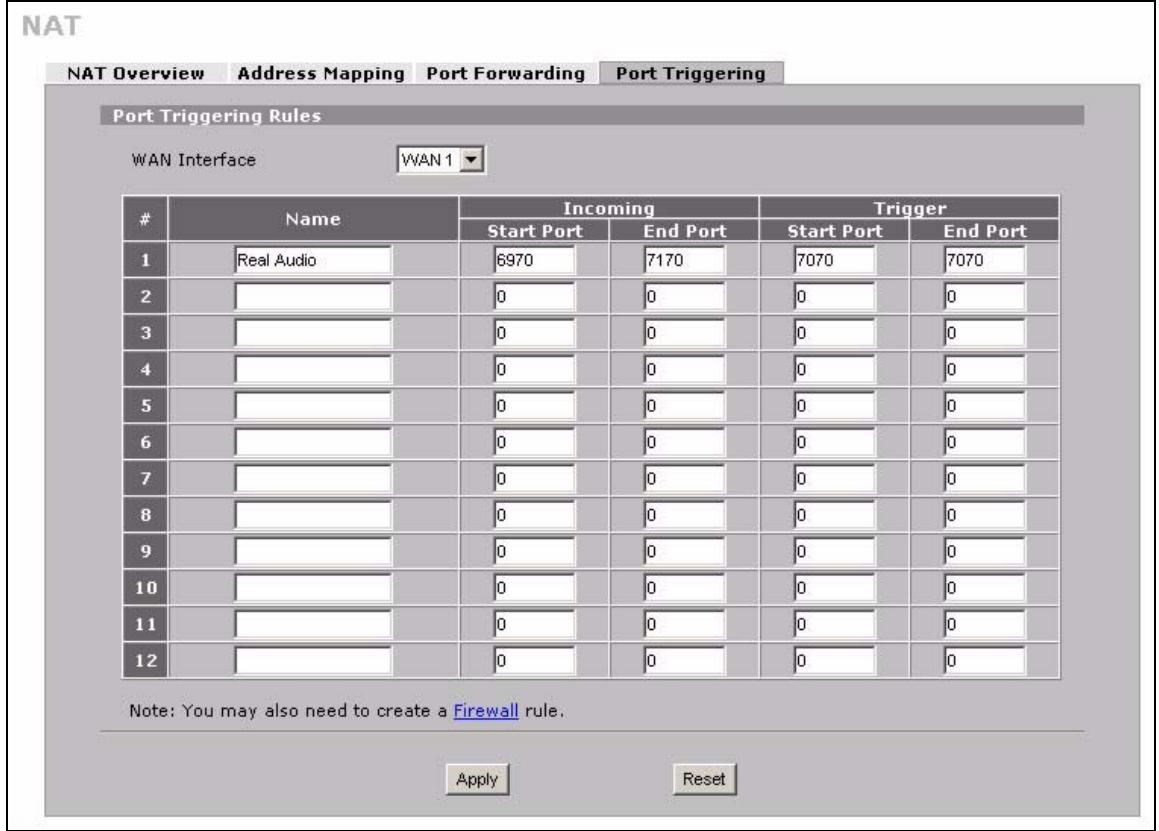
Task: Click rule 3 incoming start port field
Action: click(534, 333)
